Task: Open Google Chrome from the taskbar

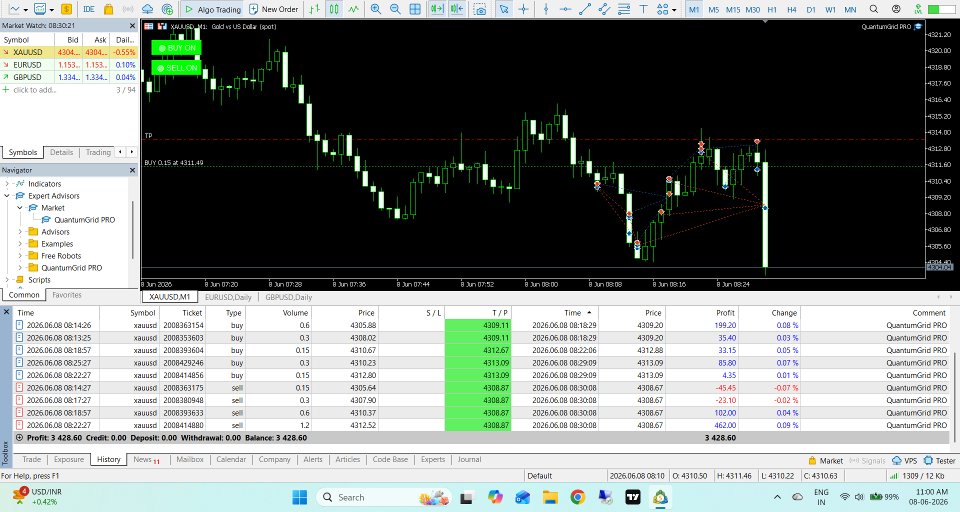Action: pos(577,497)
